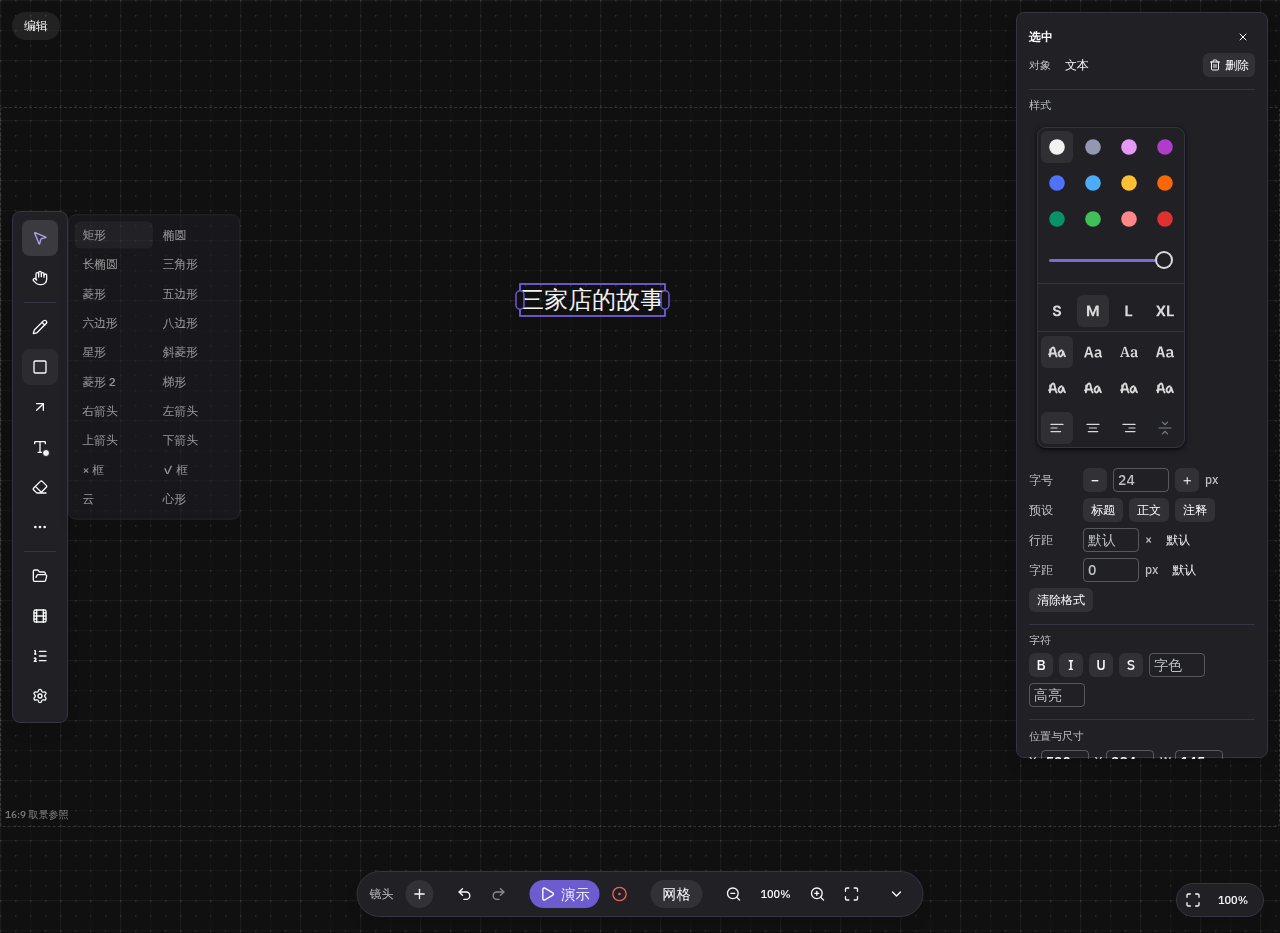This screenshot has width=1280, height=933.
Task: Click the red record icon
Action: pyautogui.click(x=619, y=894)
